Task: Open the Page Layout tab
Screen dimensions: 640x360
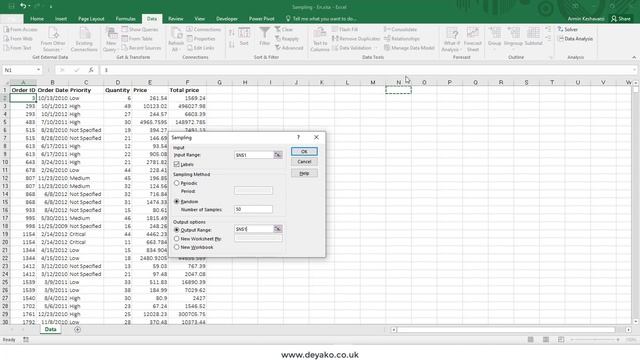Action: click(91, 19)
